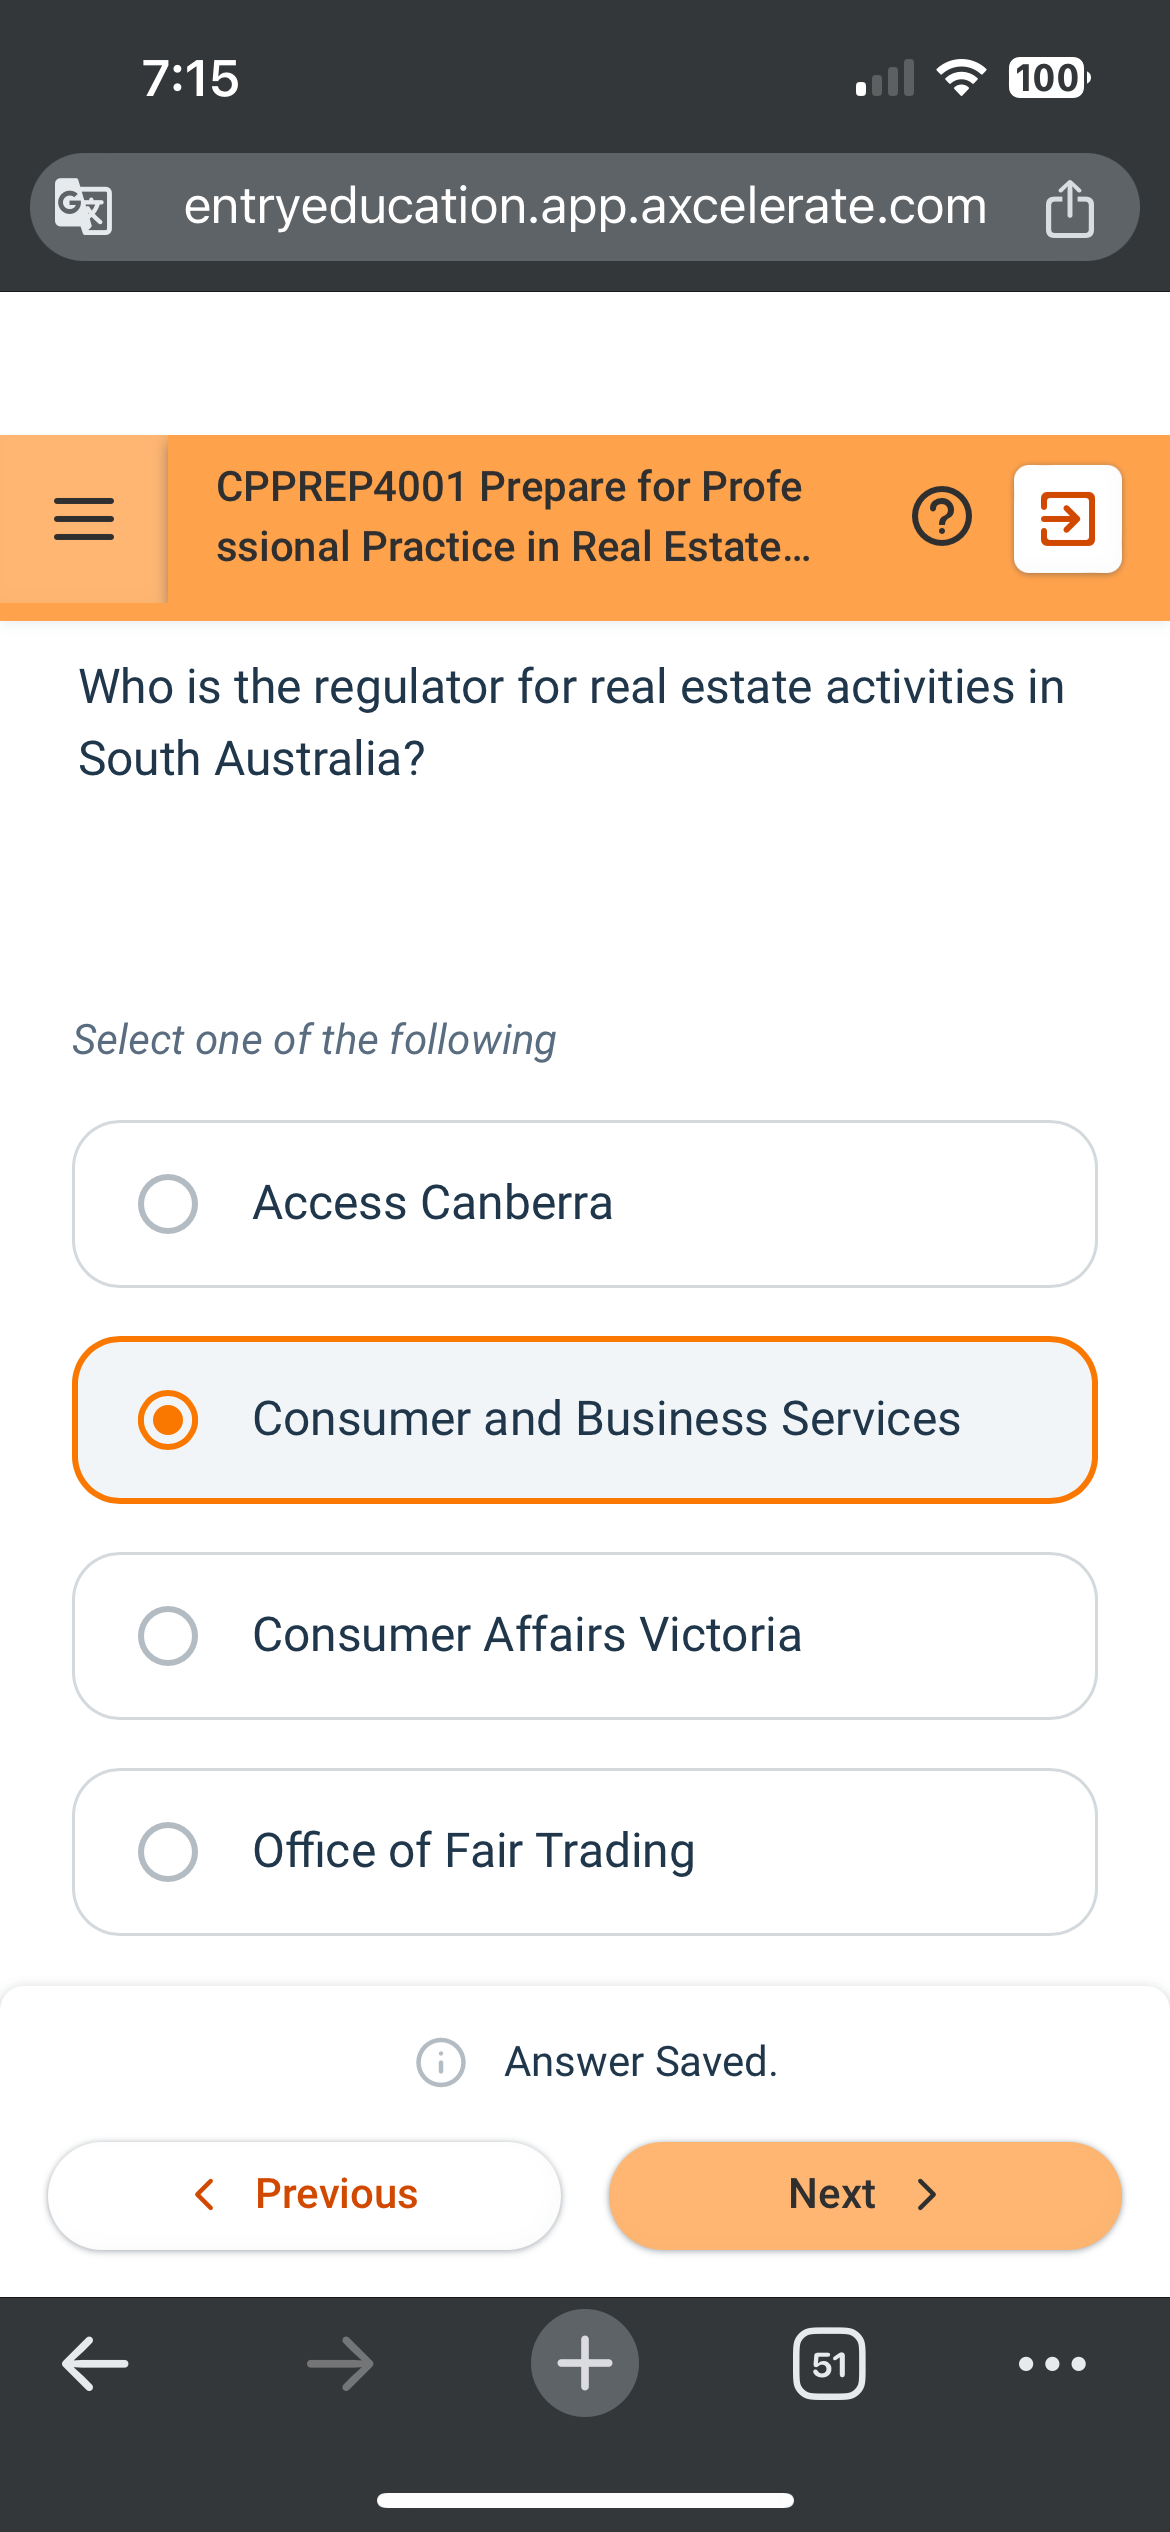Viewport: 1170px width, 2532px height.
Task: Select Consumer and Business Services again
Action: tap(584, 1419)
